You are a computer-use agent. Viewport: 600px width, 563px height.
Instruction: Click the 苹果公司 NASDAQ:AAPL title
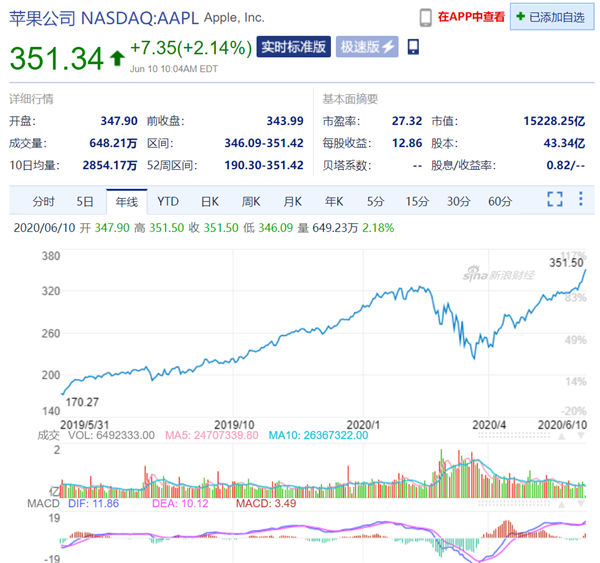click(x=104, y=18)
